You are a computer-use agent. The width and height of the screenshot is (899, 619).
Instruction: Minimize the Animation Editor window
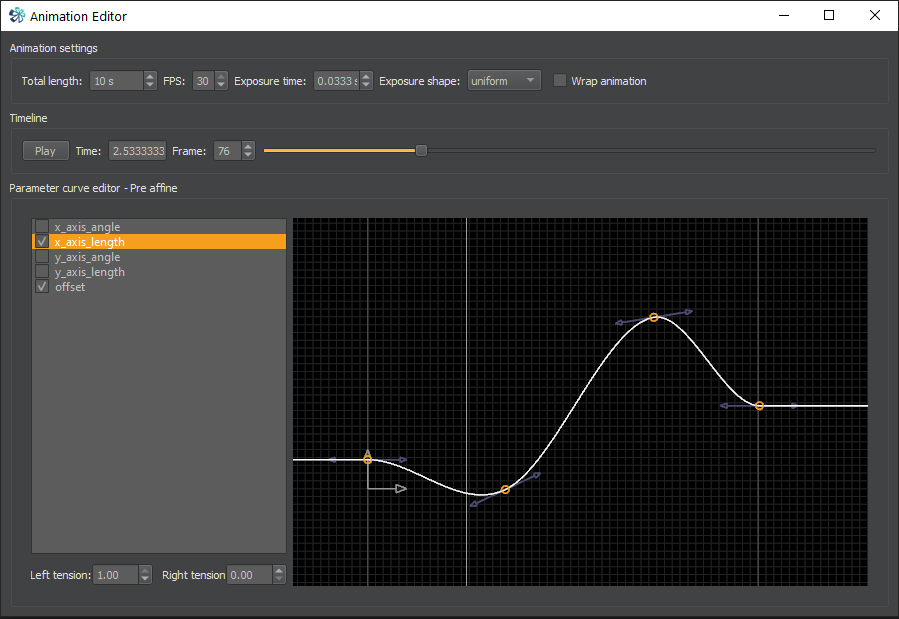point(784,15)
